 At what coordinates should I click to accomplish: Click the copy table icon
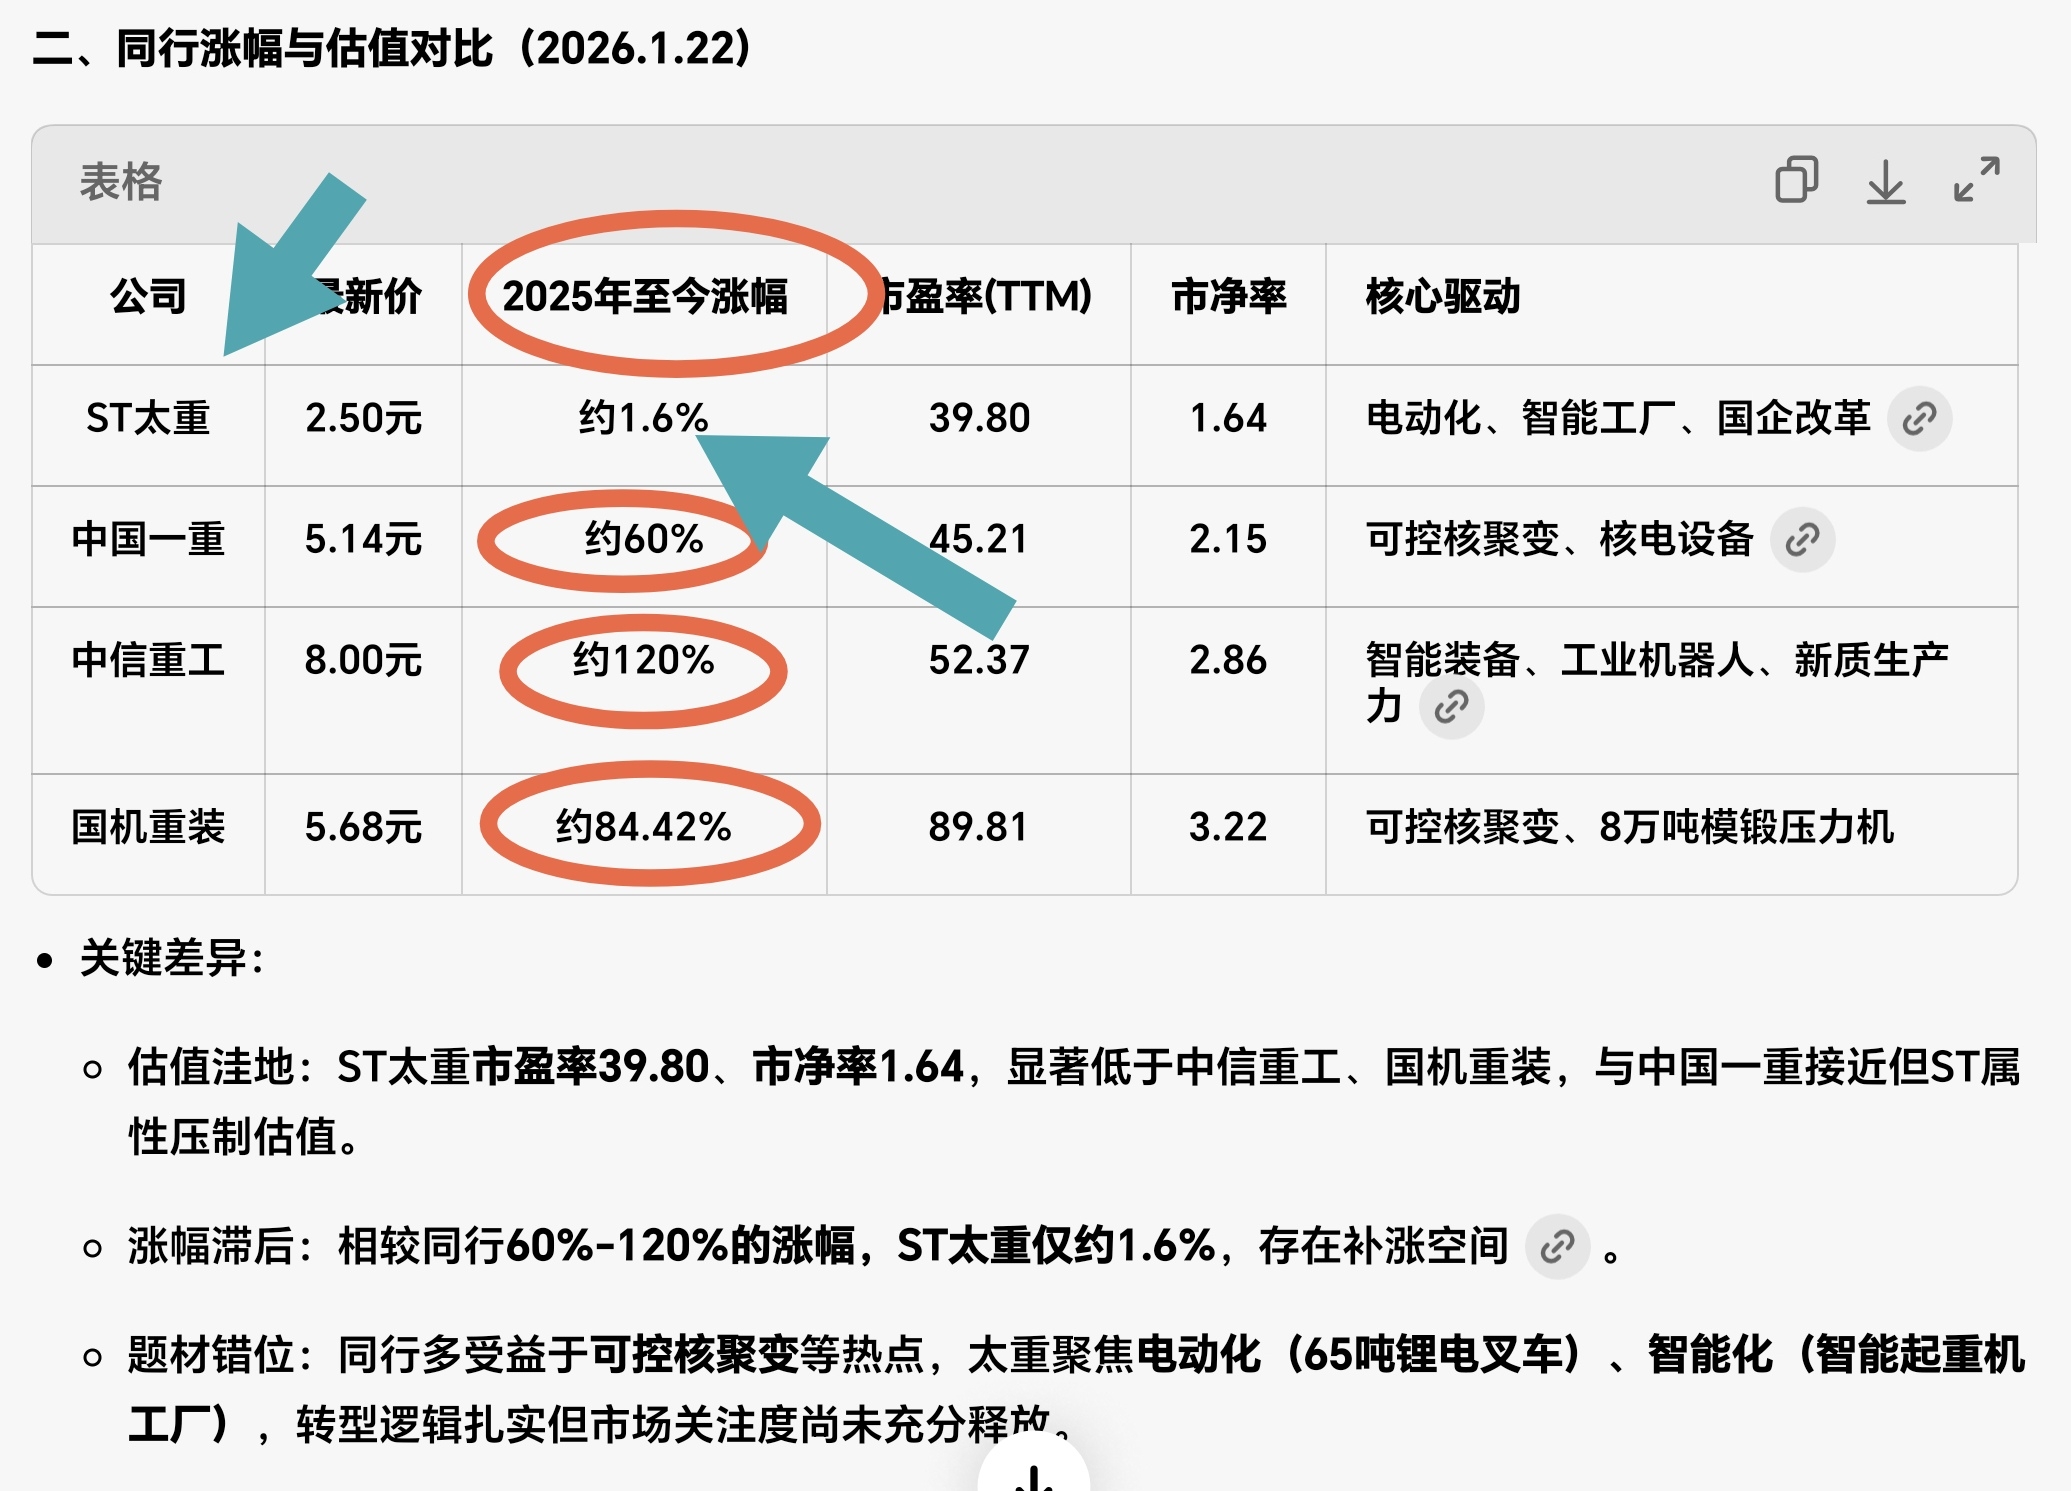(1796, 181)
